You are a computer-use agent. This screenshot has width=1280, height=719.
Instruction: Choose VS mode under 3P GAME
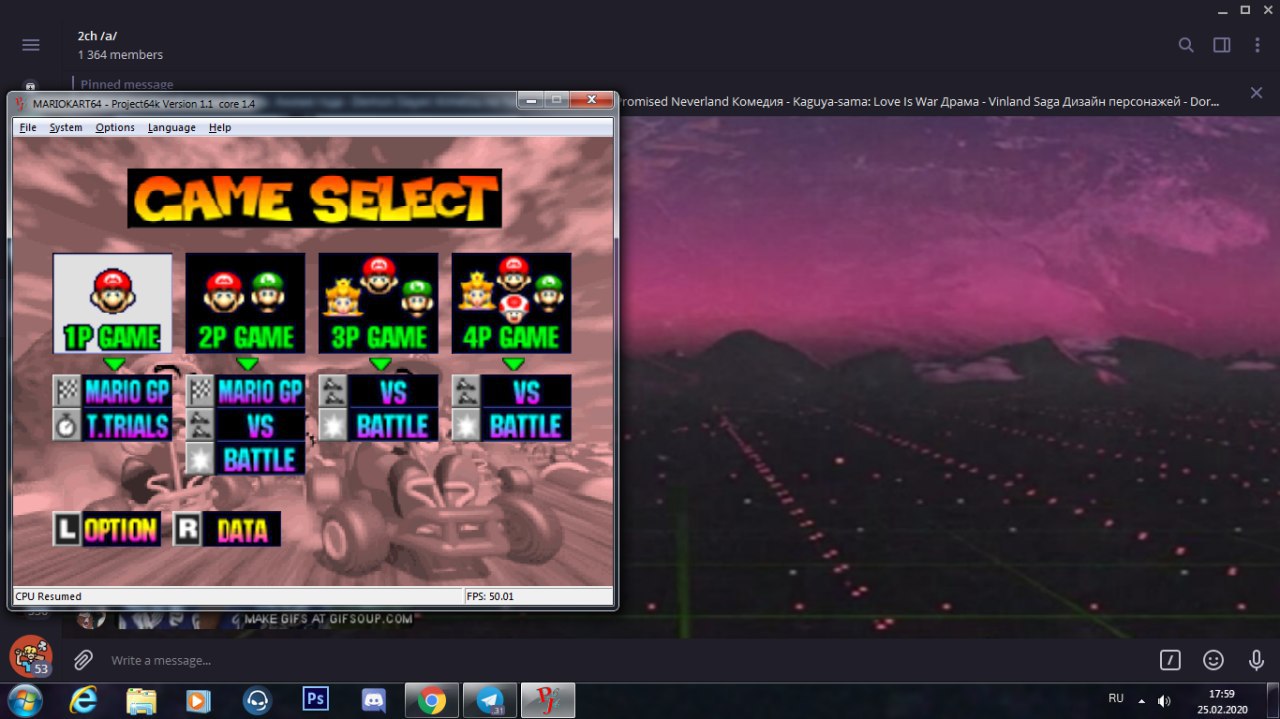[x=393, y=391]
